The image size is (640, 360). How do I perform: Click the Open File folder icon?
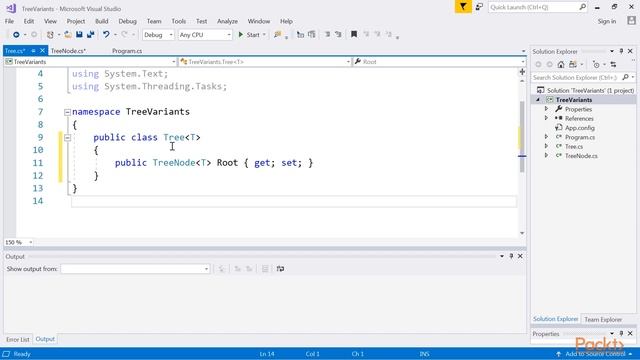point(68,35)
